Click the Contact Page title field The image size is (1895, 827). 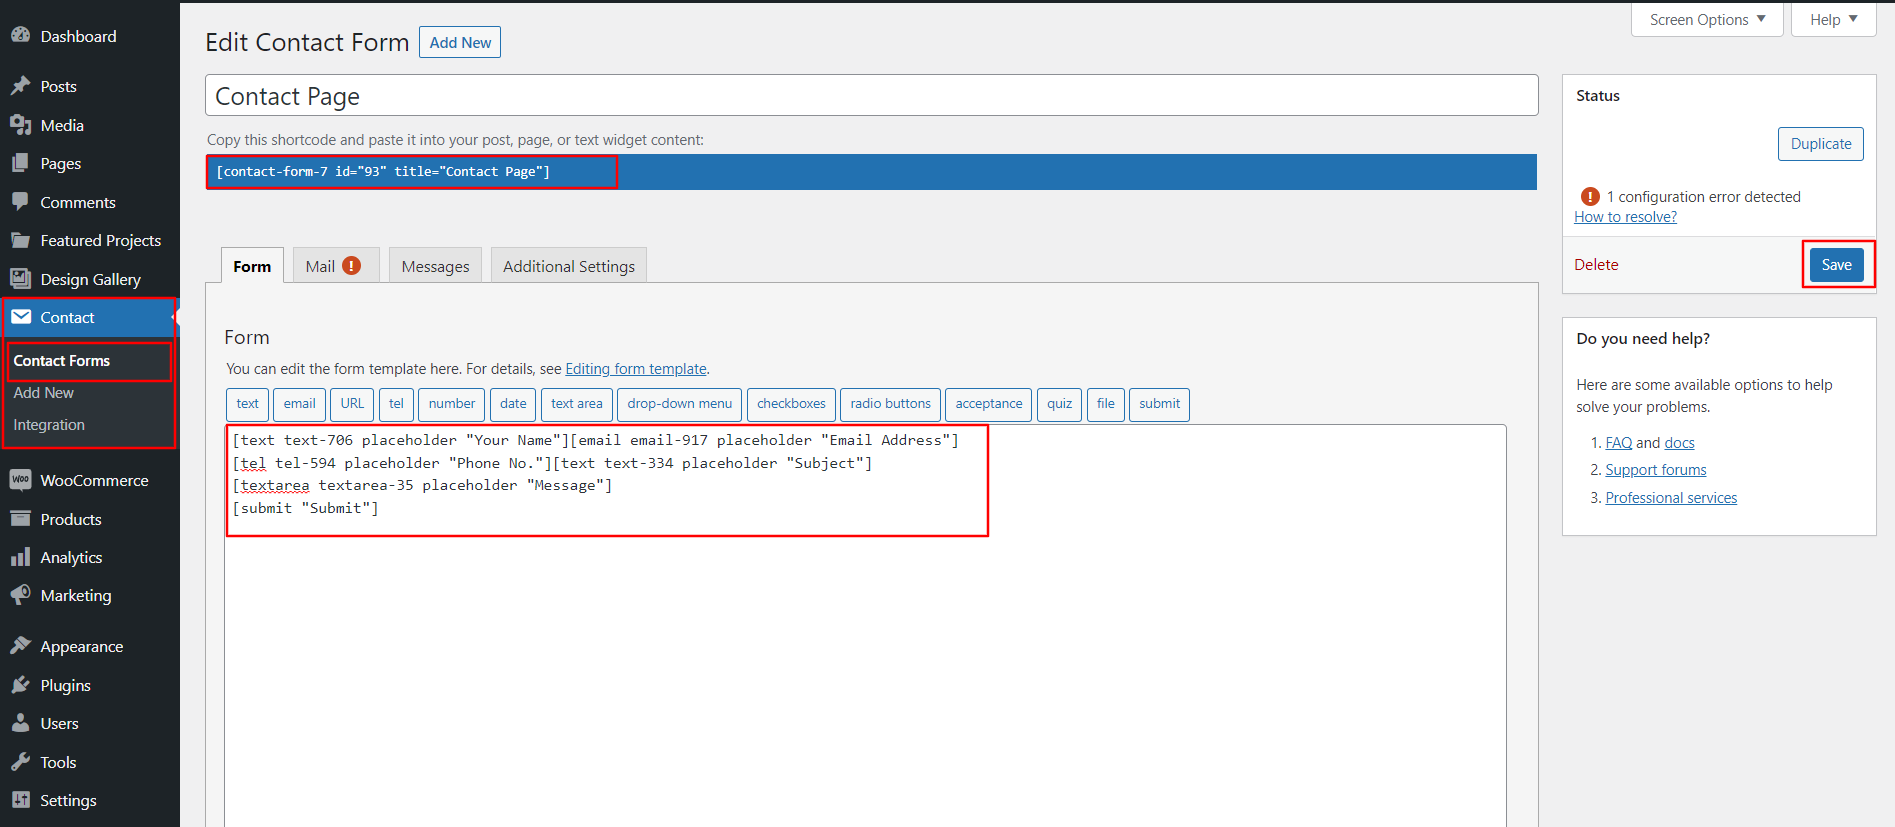871,95
